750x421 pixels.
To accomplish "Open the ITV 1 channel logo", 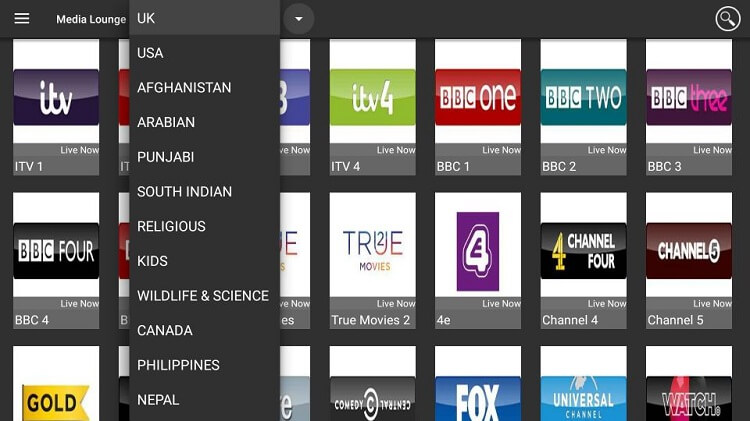I will point(56,97).
